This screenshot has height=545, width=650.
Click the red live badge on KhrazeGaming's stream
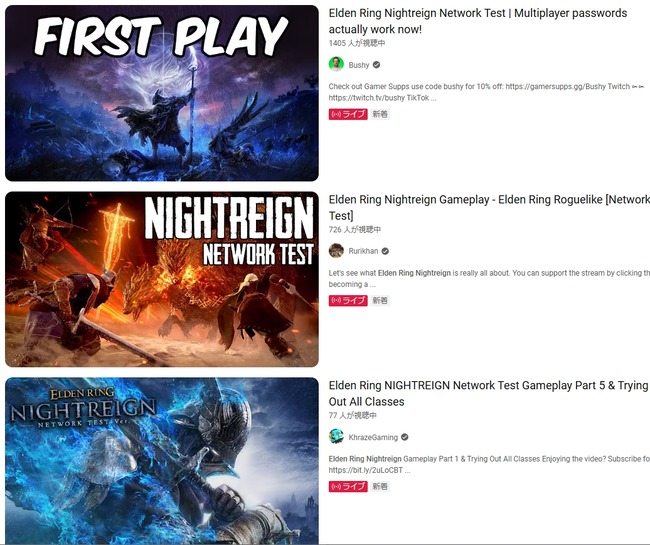click(x=348, y=486)
